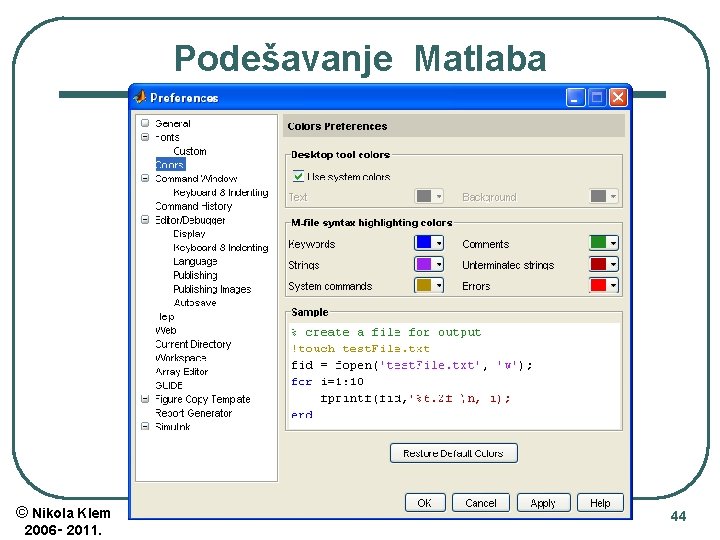This screenshot has width=720, height=540.
Task: Collapse the Fonts tree node
Action: pyautogui.click(x=145, y=137)
